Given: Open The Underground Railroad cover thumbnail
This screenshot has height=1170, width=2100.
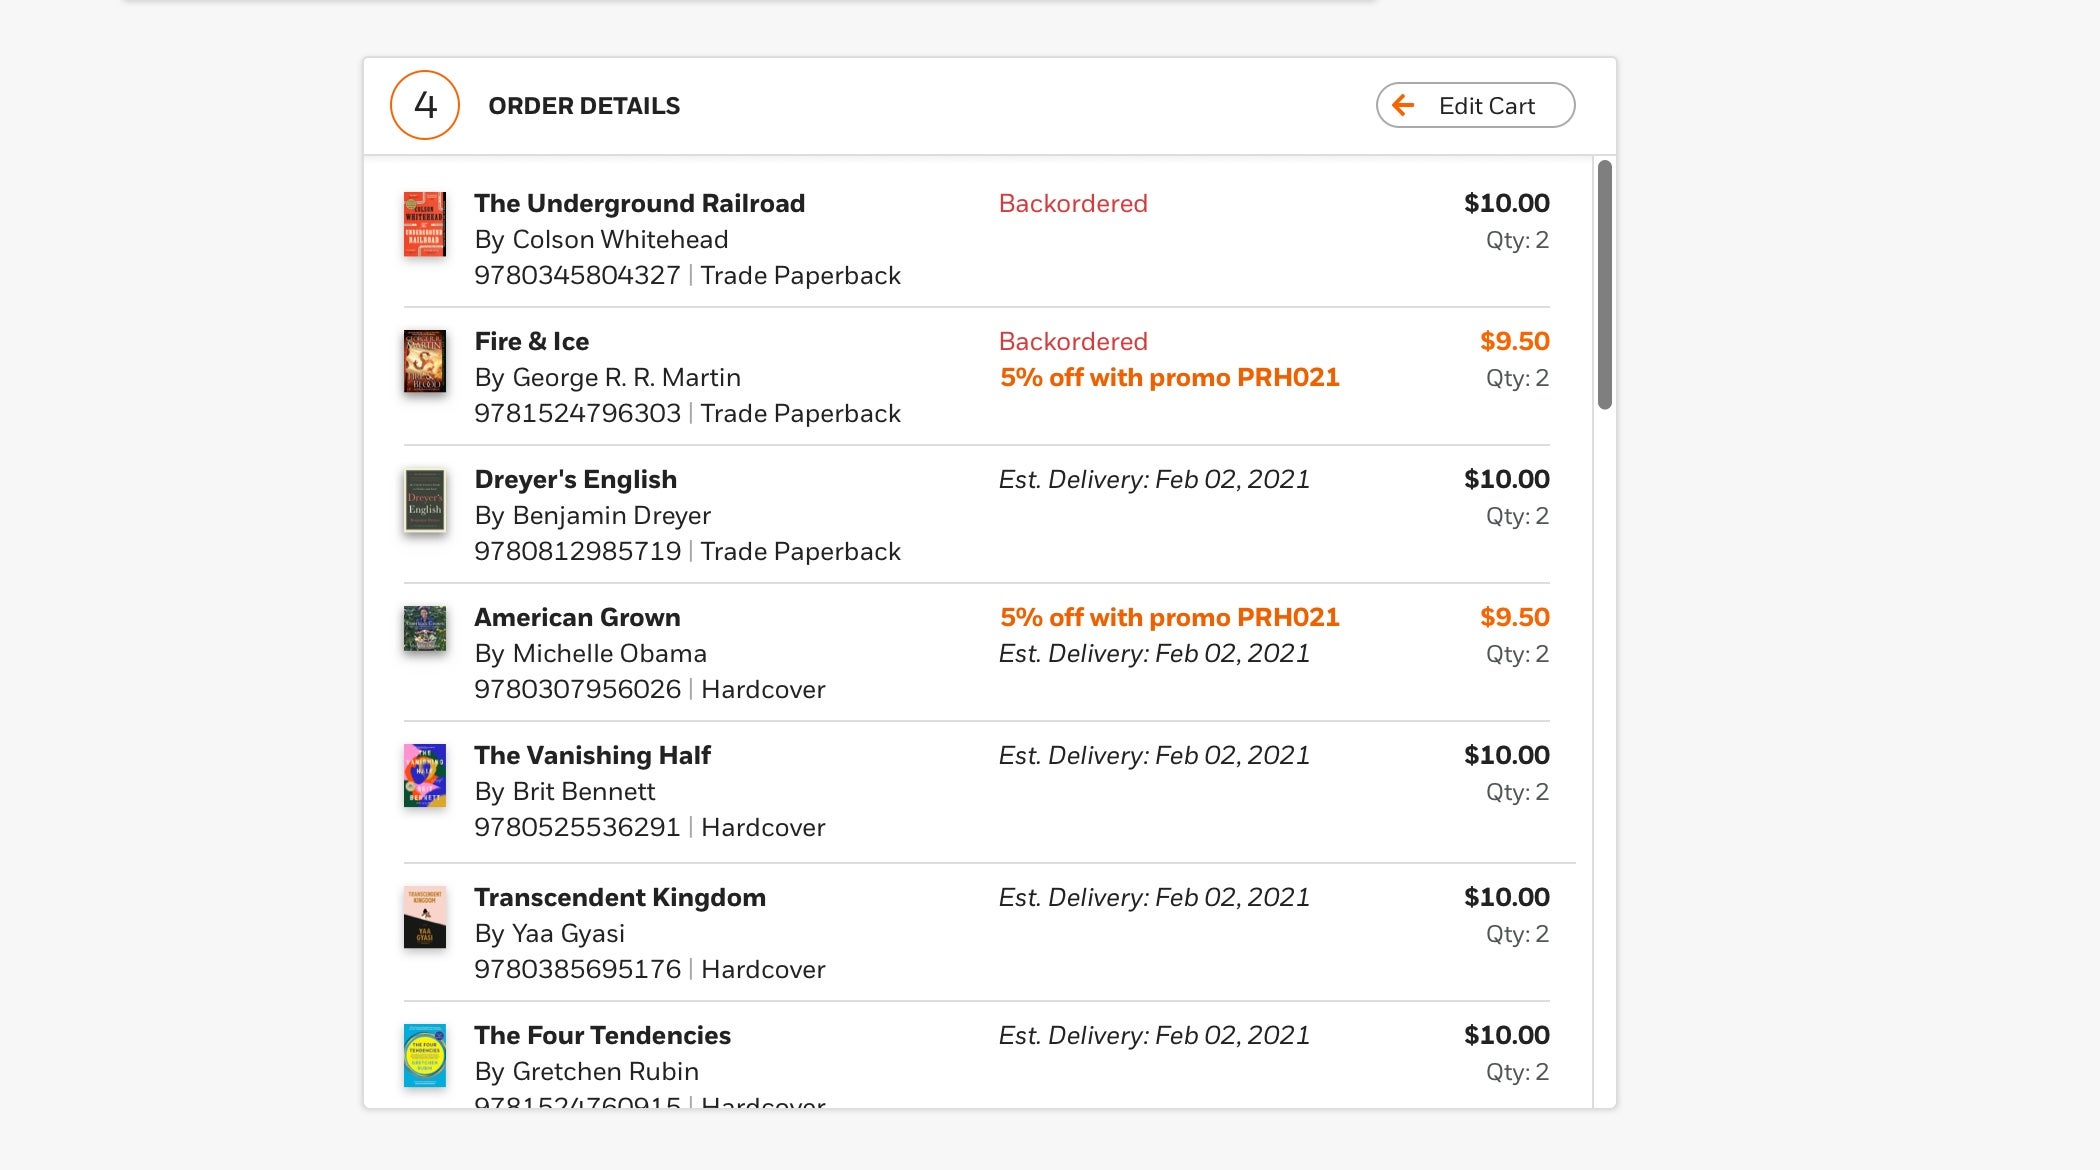Looking at the screenshot, I should point(425,224).
